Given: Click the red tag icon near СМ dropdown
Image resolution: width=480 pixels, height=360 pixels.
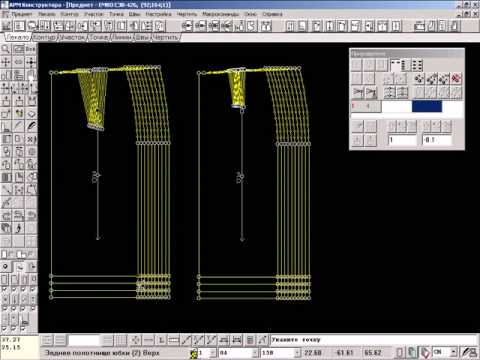Looking at the screenshot, I should pyautogui.click(x=425, y=352).
